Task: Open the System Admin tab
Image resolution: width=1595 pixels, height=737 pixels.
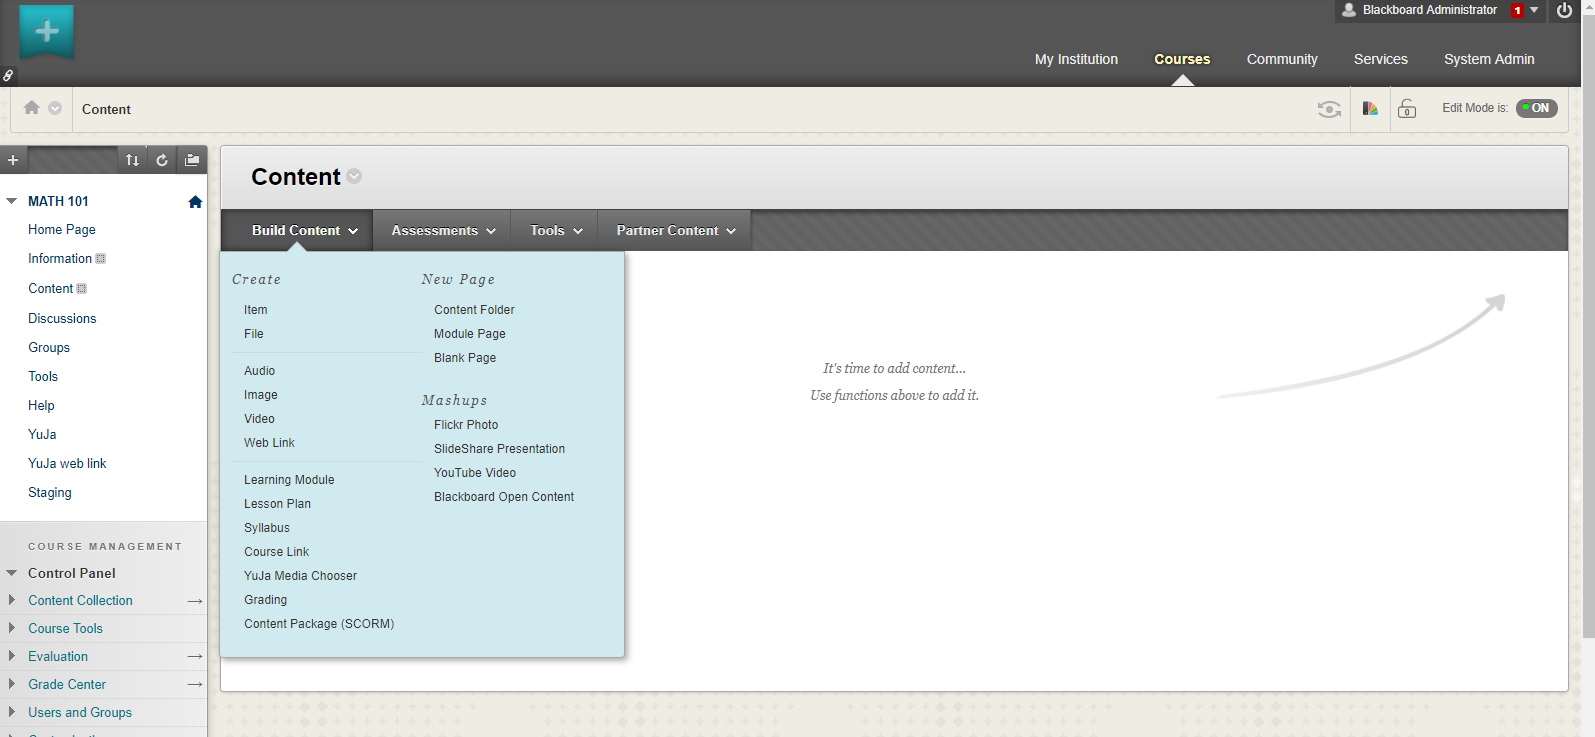Action: pos(1489,59)
